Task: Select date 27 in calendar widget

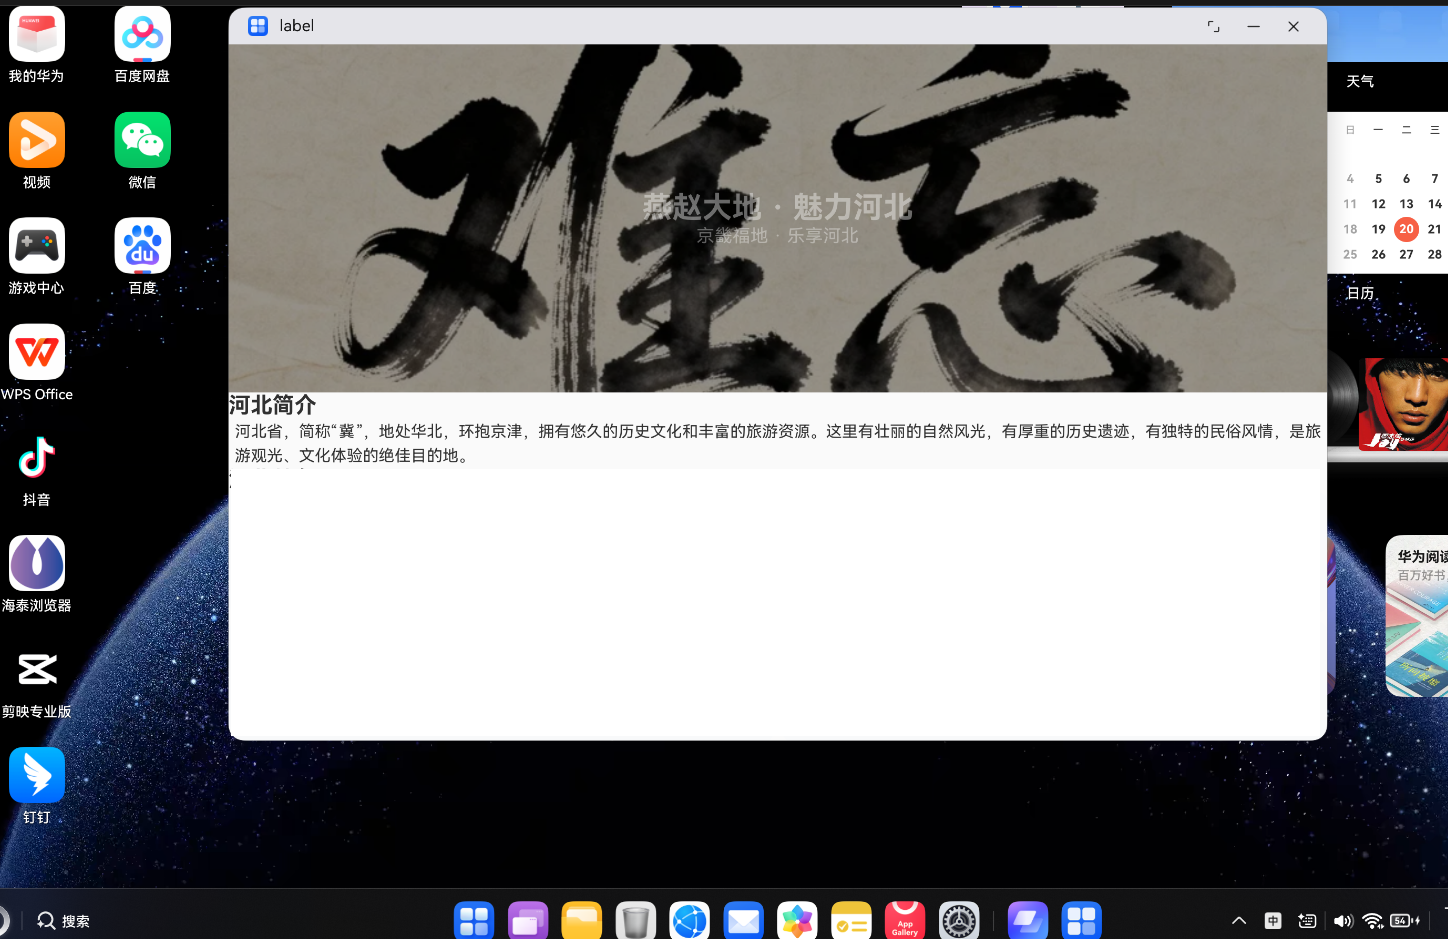Action: point(1406,254)
